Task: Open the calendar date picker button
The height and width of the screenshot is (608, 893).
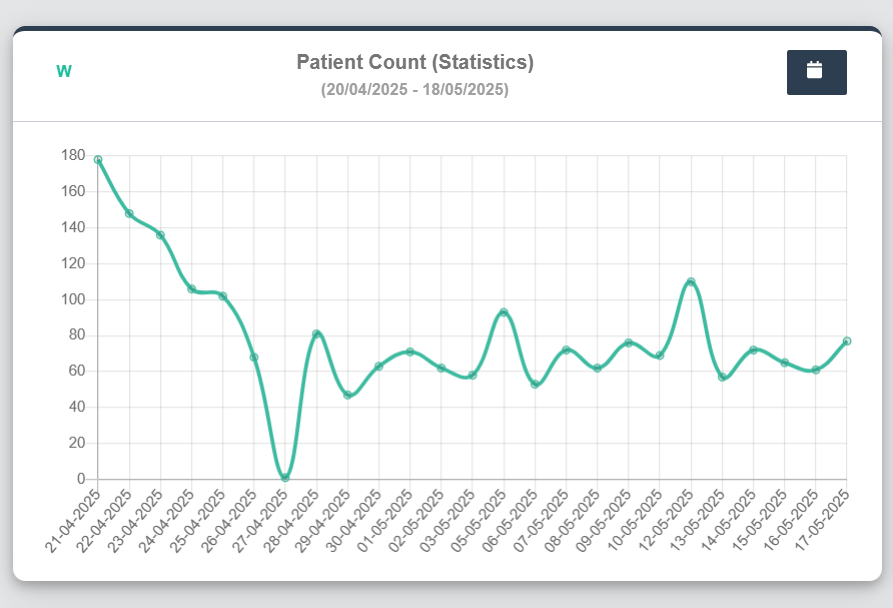Action: coord(816,72)
